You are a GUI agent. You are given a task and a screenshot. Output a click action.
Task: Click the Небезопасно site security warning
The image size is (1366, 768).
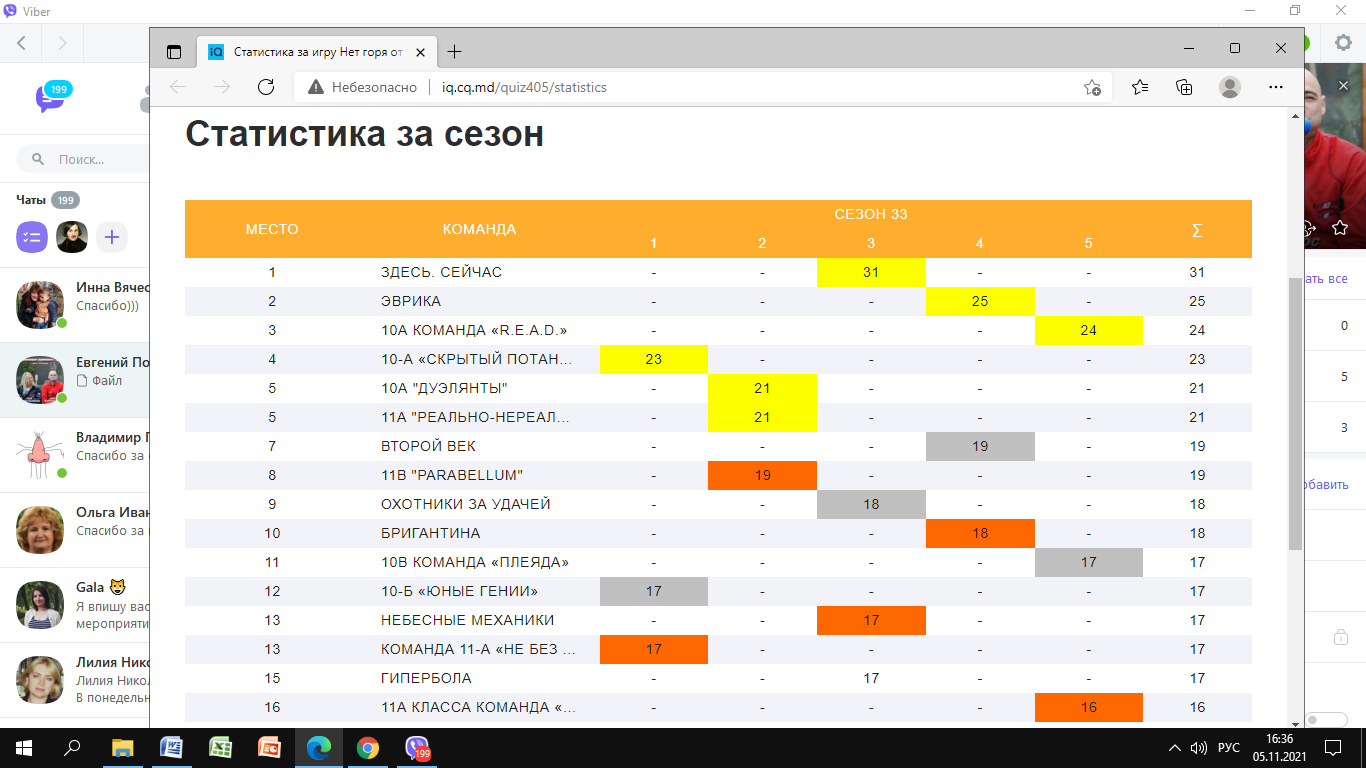click(x=362, y=87)
